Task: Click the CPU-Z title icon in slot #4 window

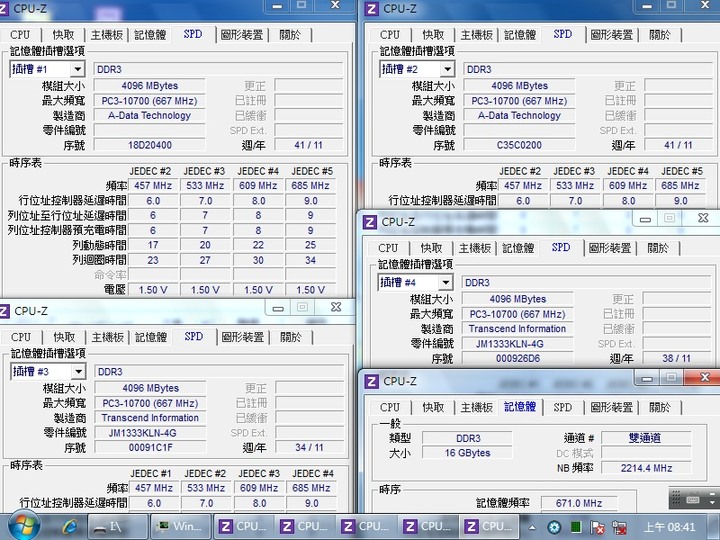Action: click(370, 222)
